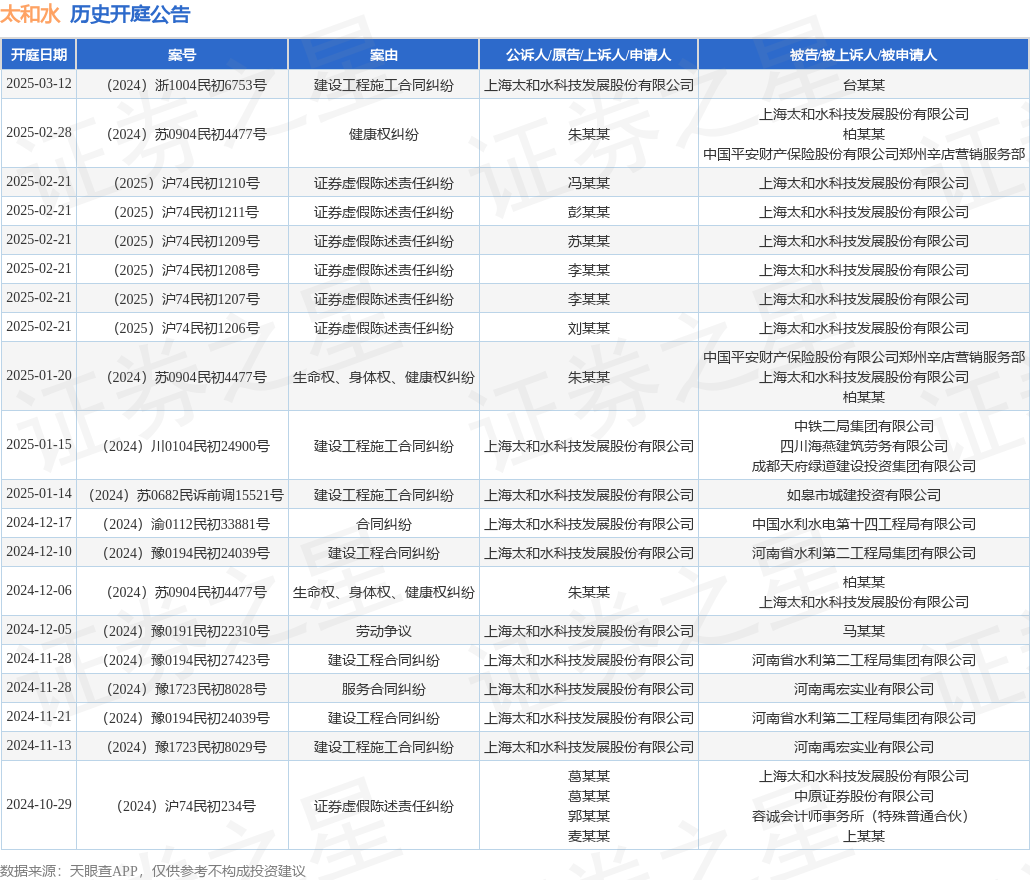Select the 健康权纠纷 case cause

(x=384, y=134)
